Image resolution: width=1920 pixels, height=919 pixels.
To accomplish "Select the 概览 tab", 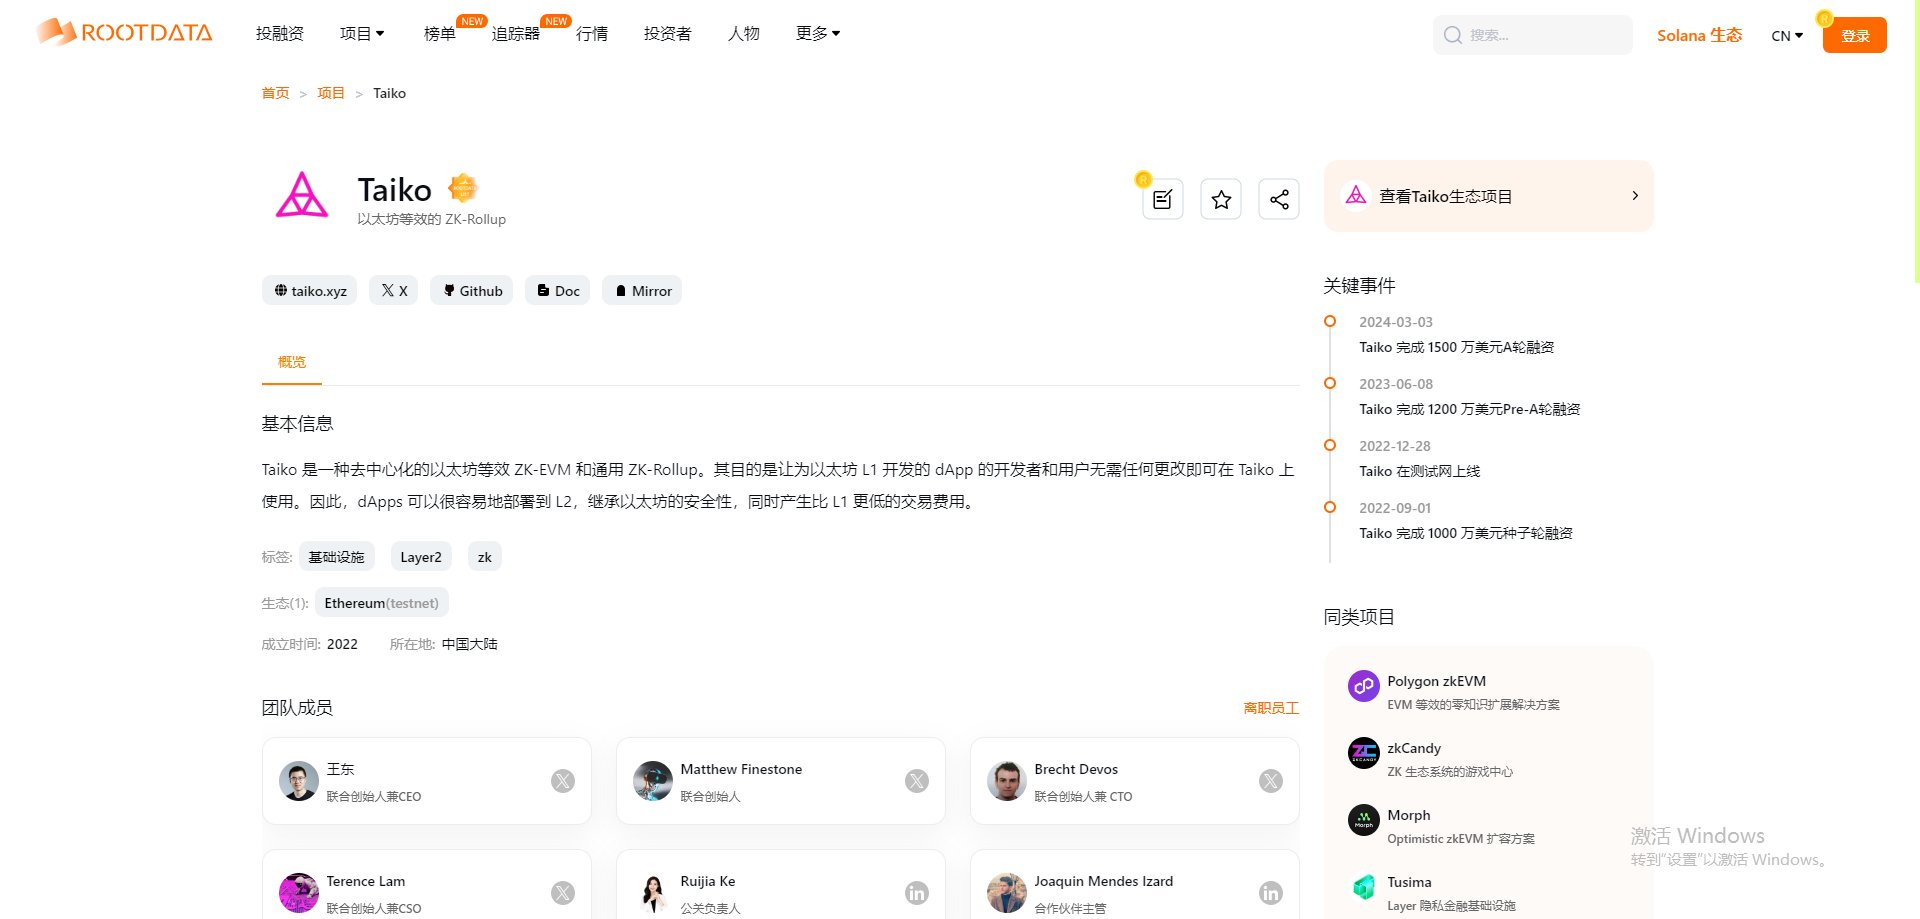I will (x=292, y=362).
